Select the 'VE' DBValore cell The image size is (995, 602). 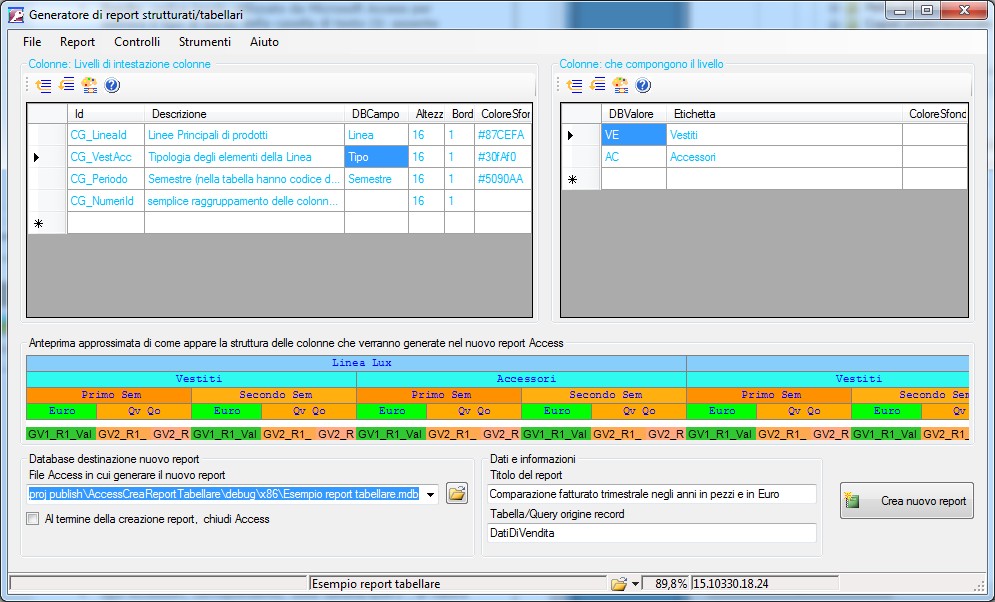(x=634, y=135)
